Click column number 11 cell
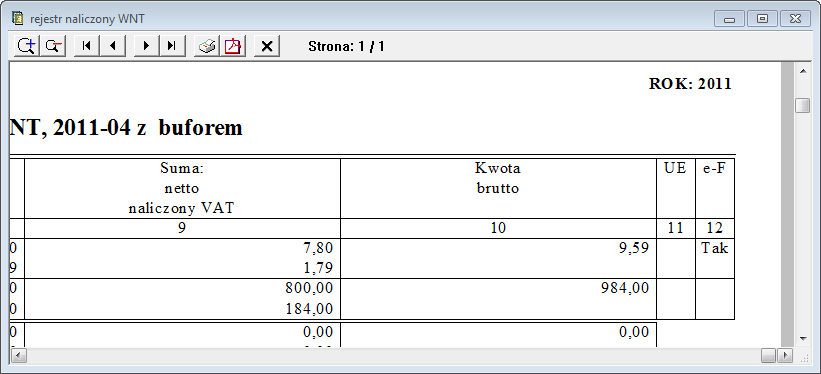821x374 pixels. coord(676,228)
